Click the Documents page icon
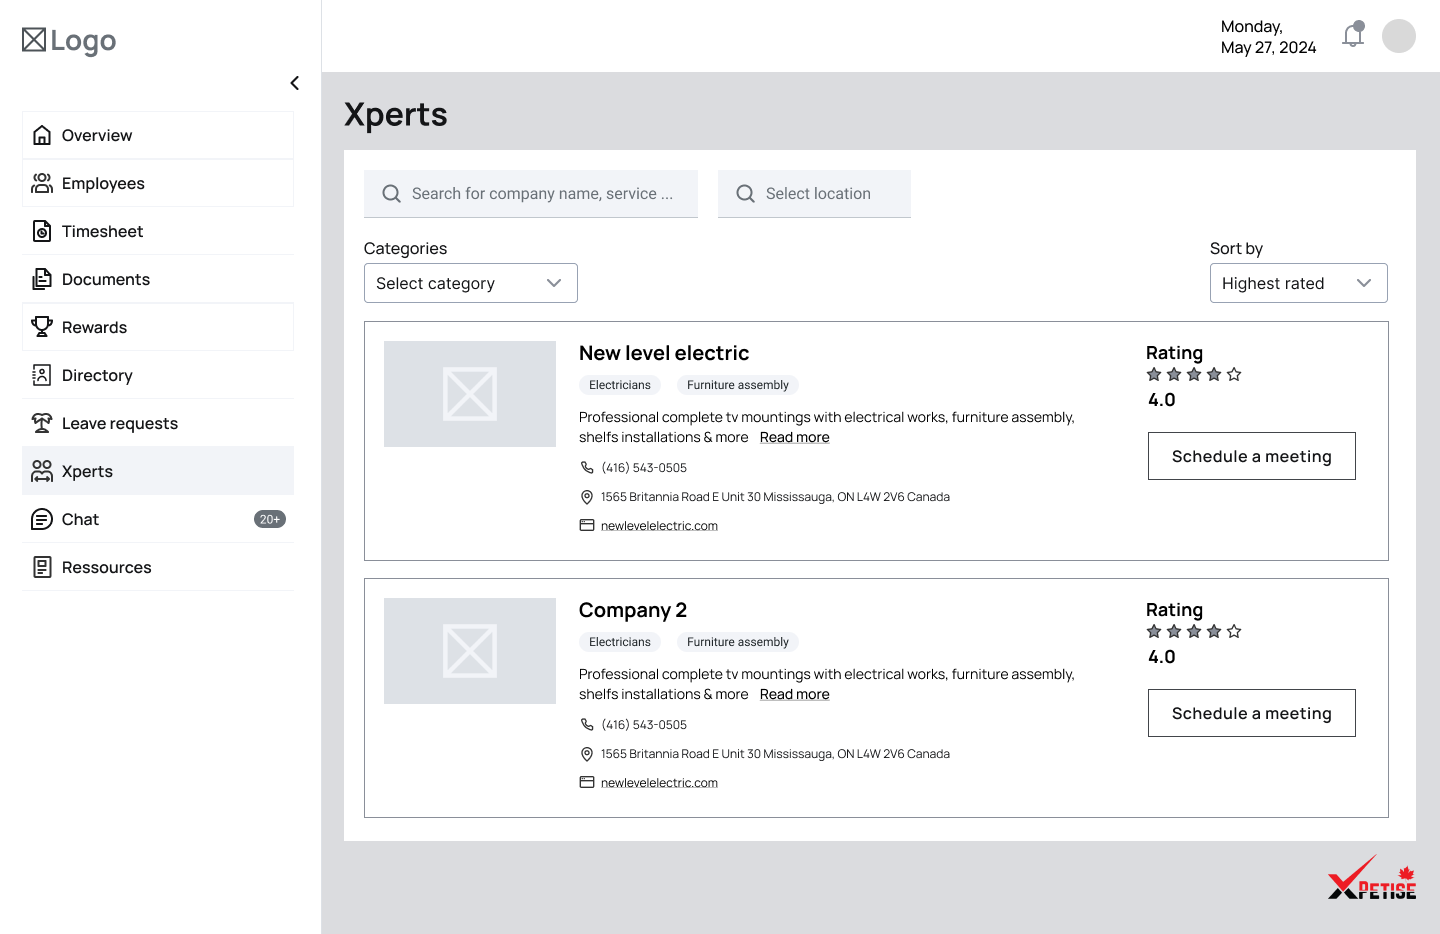1440x934 pixels. [41, 278]
